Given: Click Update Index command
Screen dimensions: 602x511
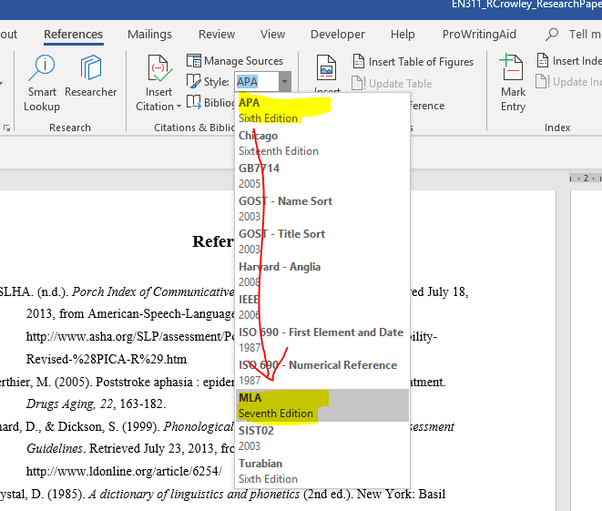Looking at the screenshot, I should point(568,82).
